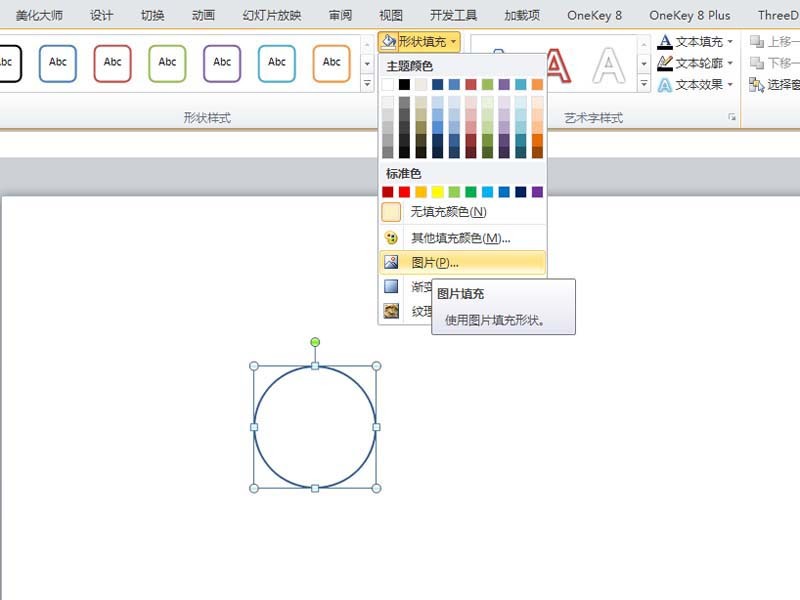Open the 文本填充 dropdown arrow

coord(730,41)
